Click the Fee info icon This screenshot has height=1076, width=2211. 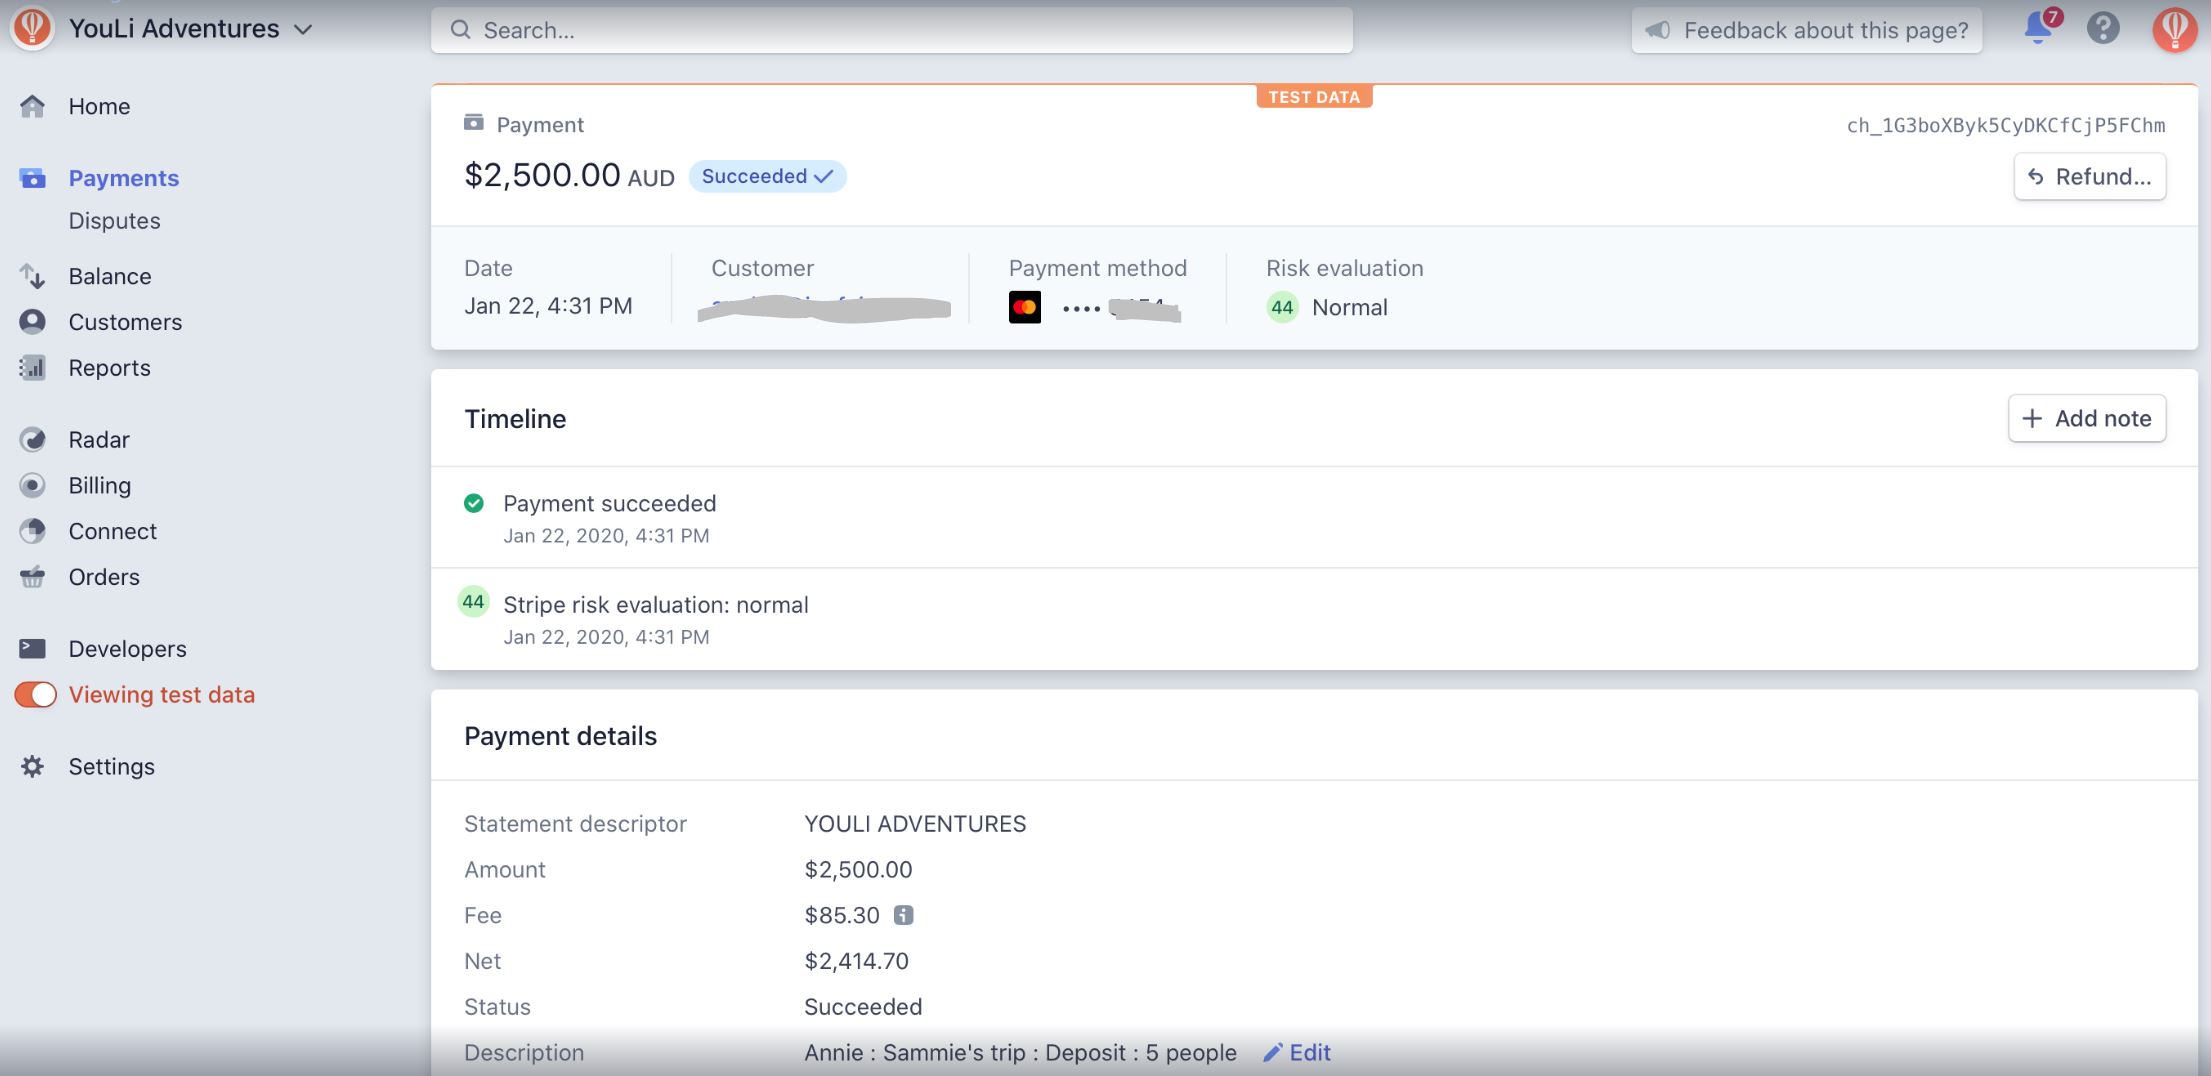coord(903,915)
